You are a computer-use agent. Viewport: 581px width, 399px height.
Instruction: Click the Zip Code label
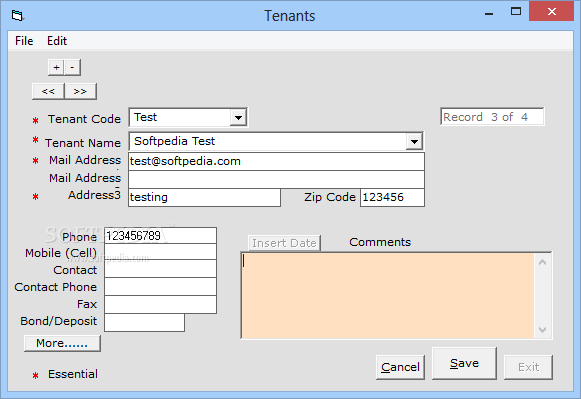[330, 197]
